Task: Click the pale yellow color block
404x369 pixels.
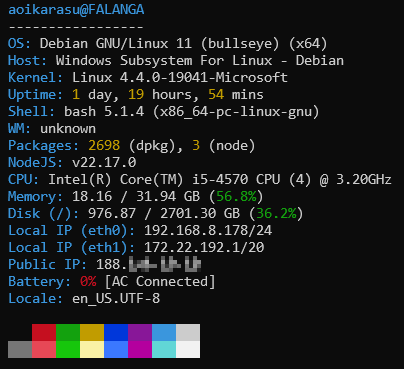Action: point(92,349)
